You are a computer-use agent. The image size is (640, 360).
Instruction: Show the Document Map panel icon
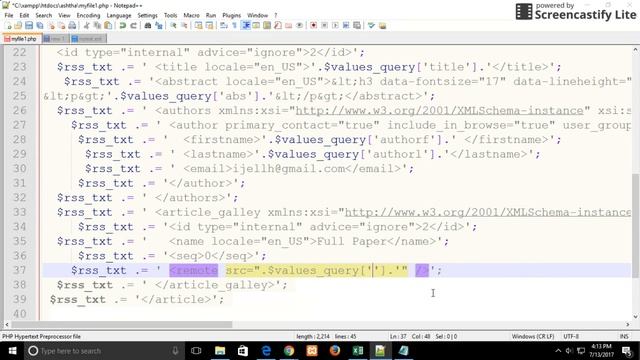tap(267, 26)
